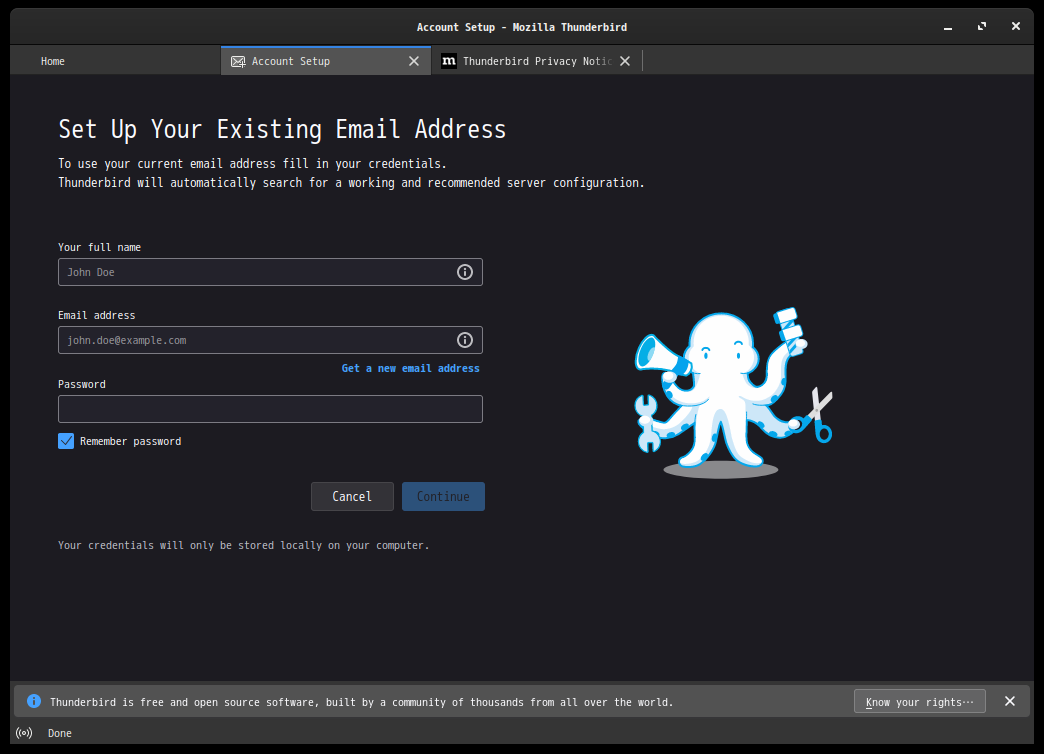The height and width of the screenshot is (754, 1044).
Task: Focus the Email address input field
Action: click(x=270, y=340)
